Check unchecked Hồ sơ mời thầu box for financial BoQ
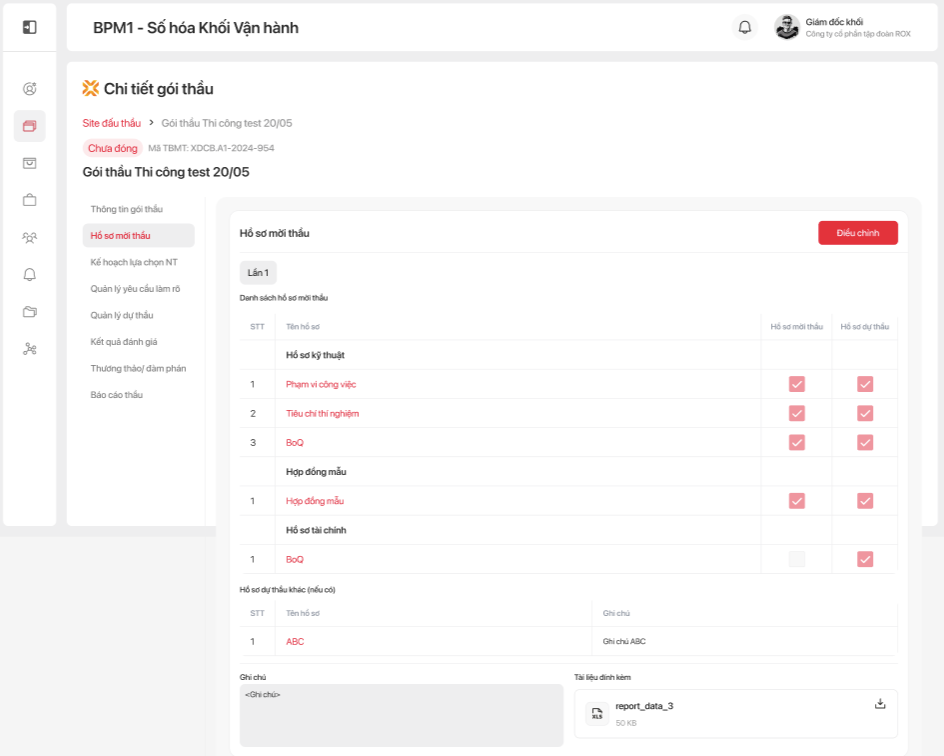The image size is (944, 756). [x=797, y=559]
